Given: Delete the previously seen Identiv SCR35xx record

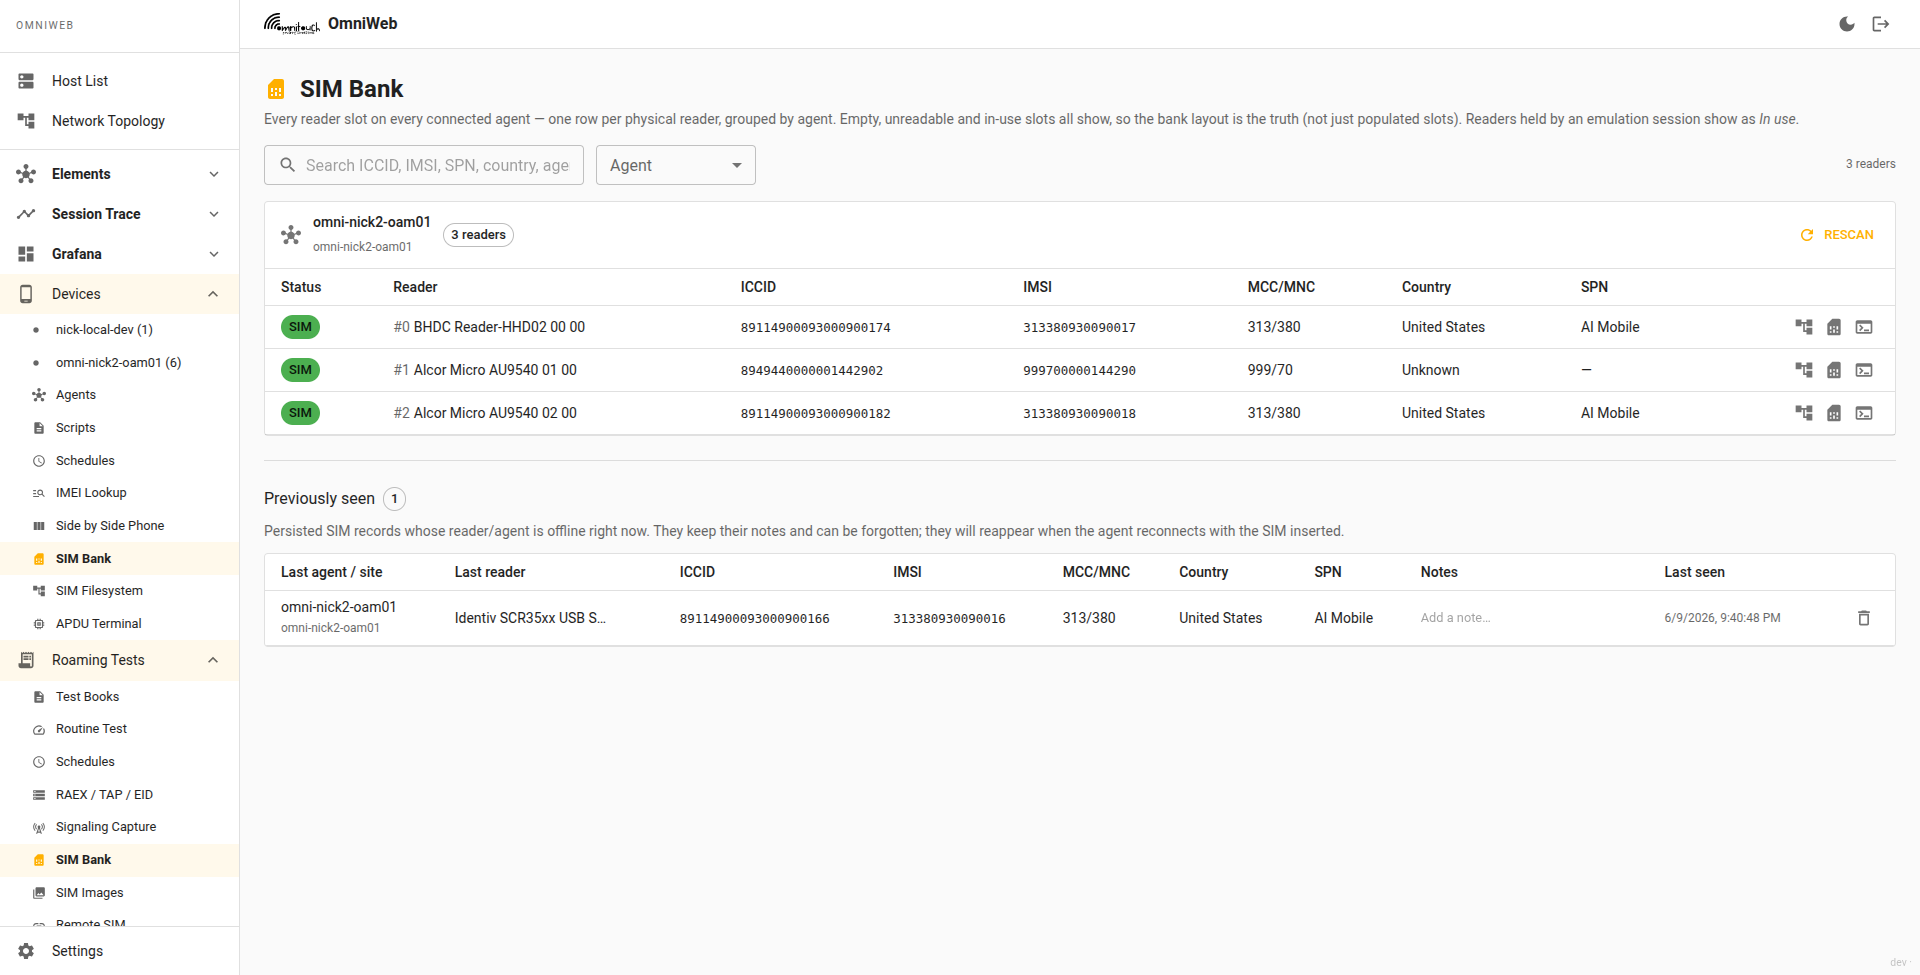Looking at the screenshot, I should tap(1864, 618).
